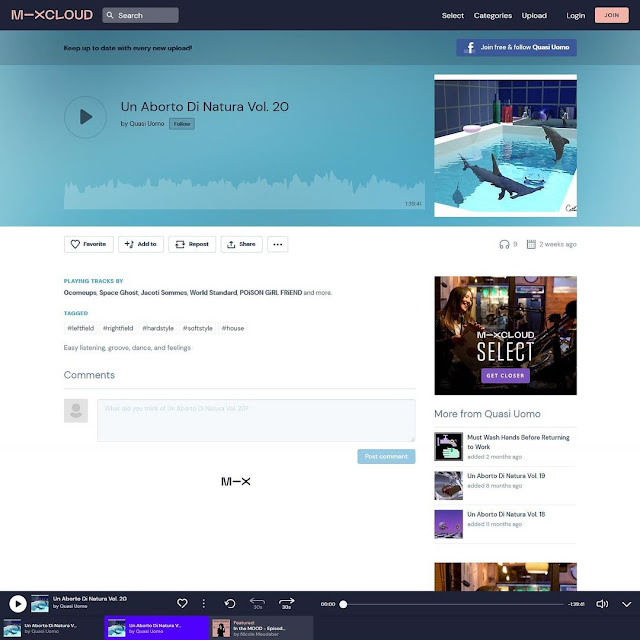Click the Add to button
This screenshot has height=640, width=640.
[141, 244]
